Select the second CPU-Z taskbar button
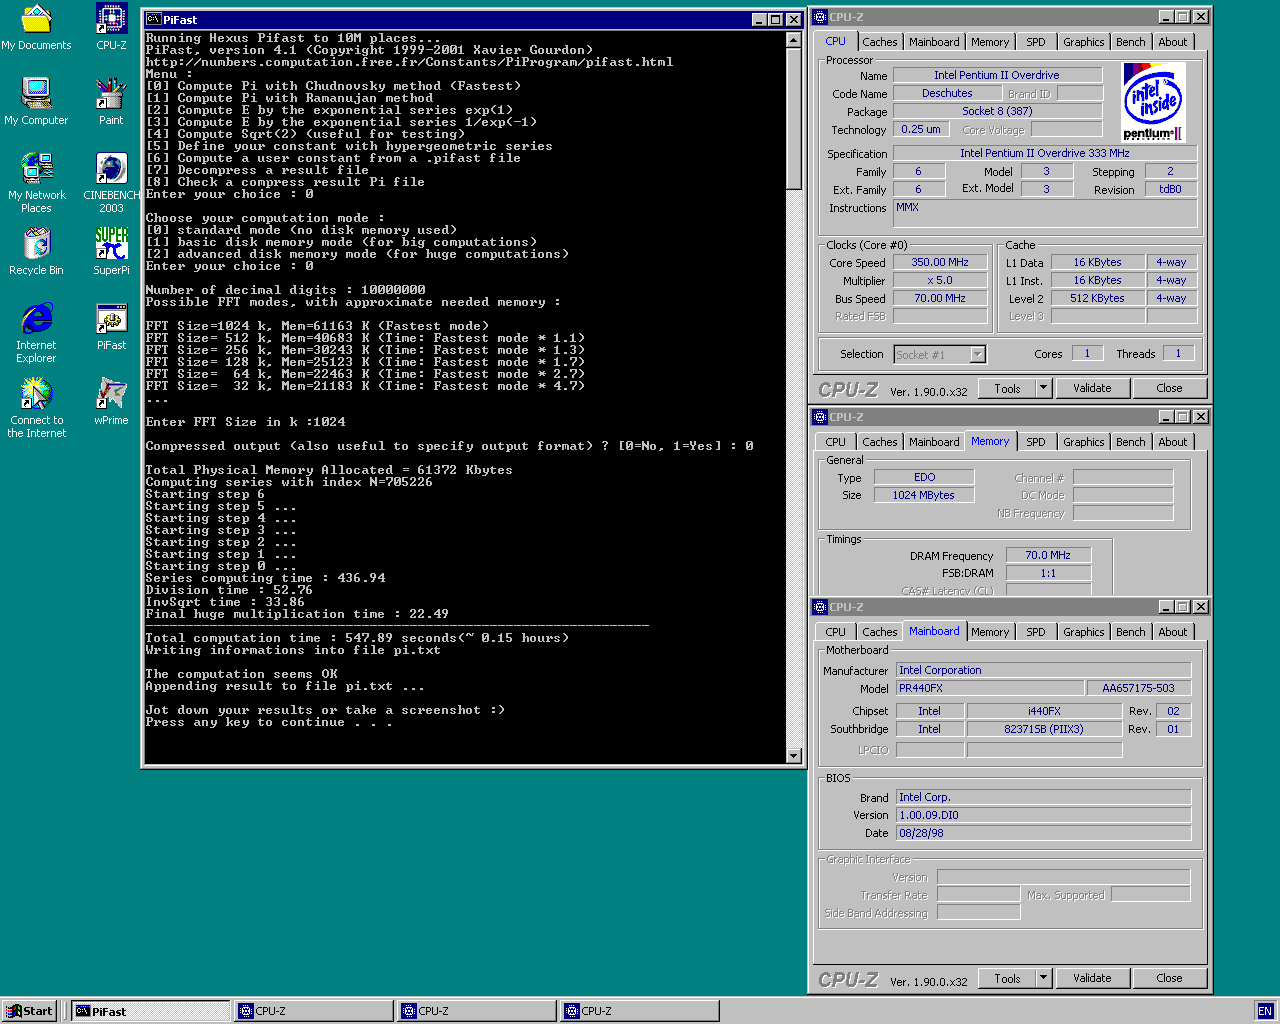The image size is (1280, 1024). click(477, 1011)
